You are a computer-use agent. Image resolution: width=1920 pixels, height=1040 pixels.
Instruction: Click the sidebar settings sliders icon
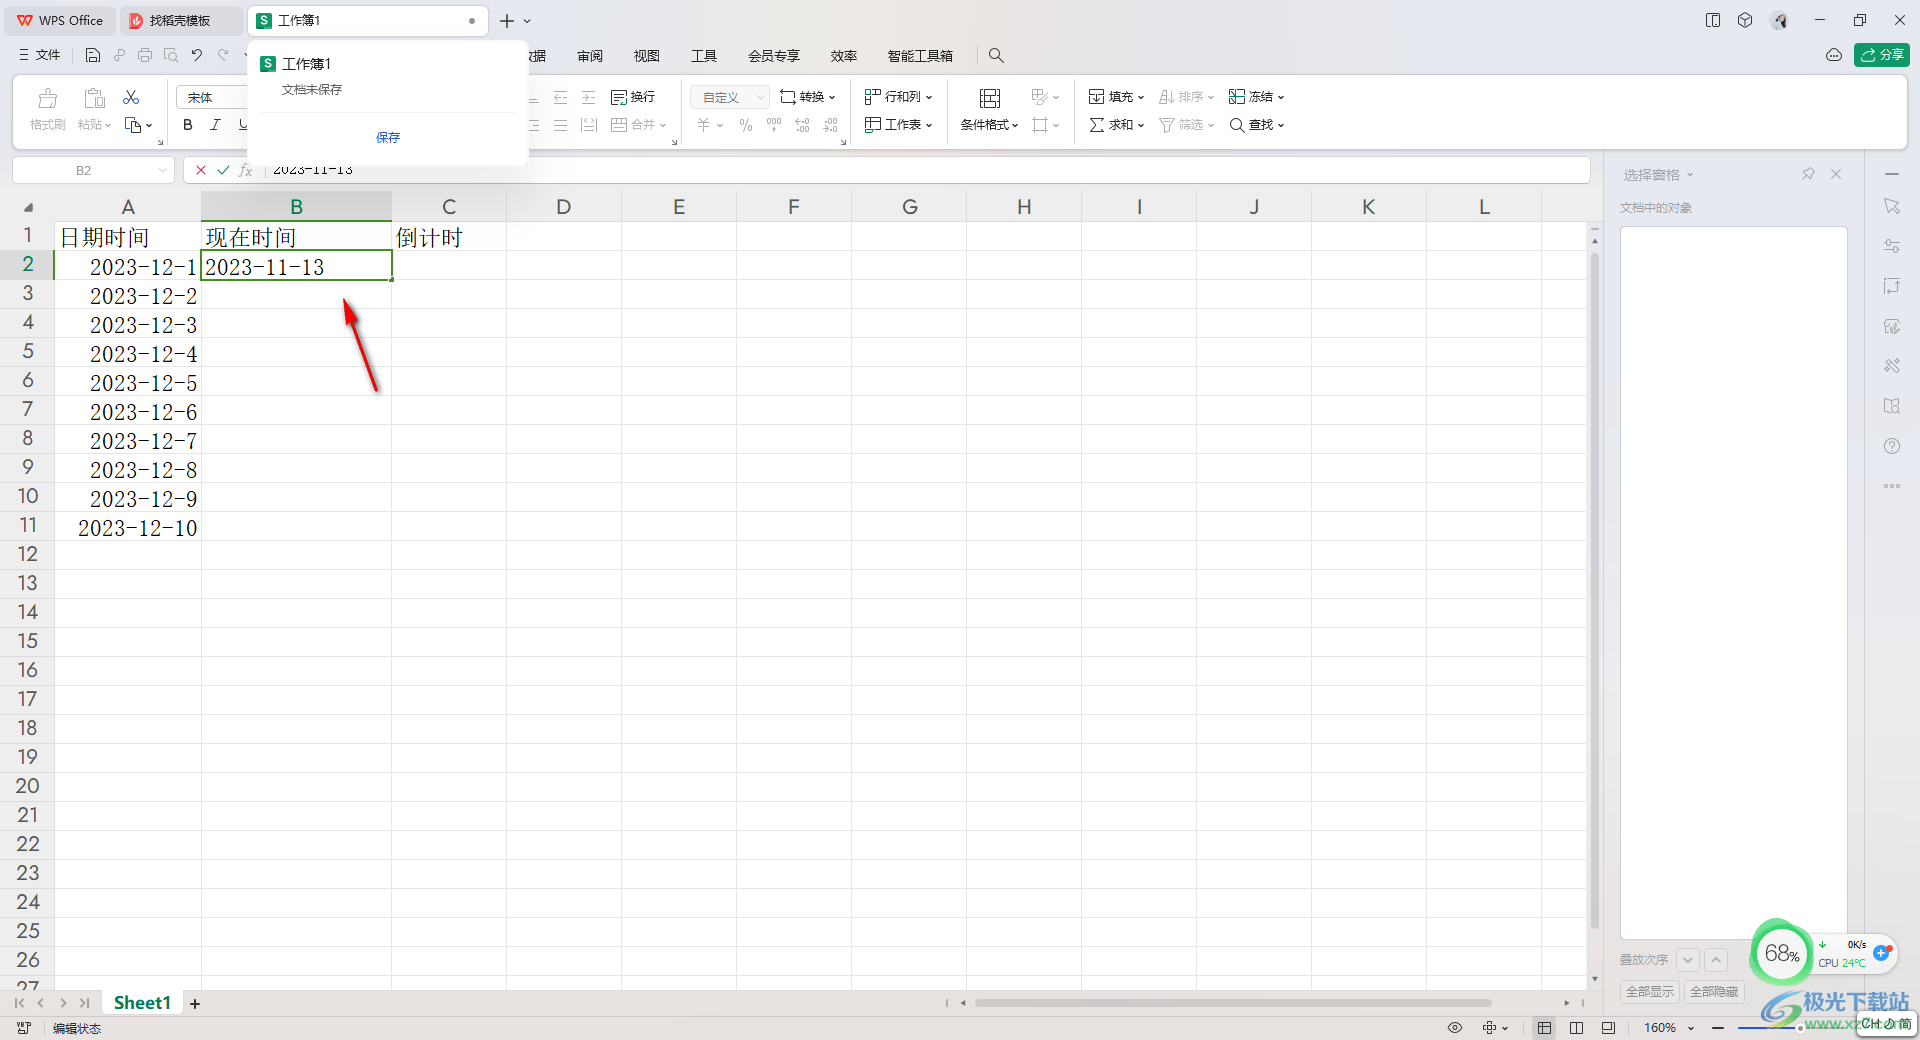(1892, 246)
